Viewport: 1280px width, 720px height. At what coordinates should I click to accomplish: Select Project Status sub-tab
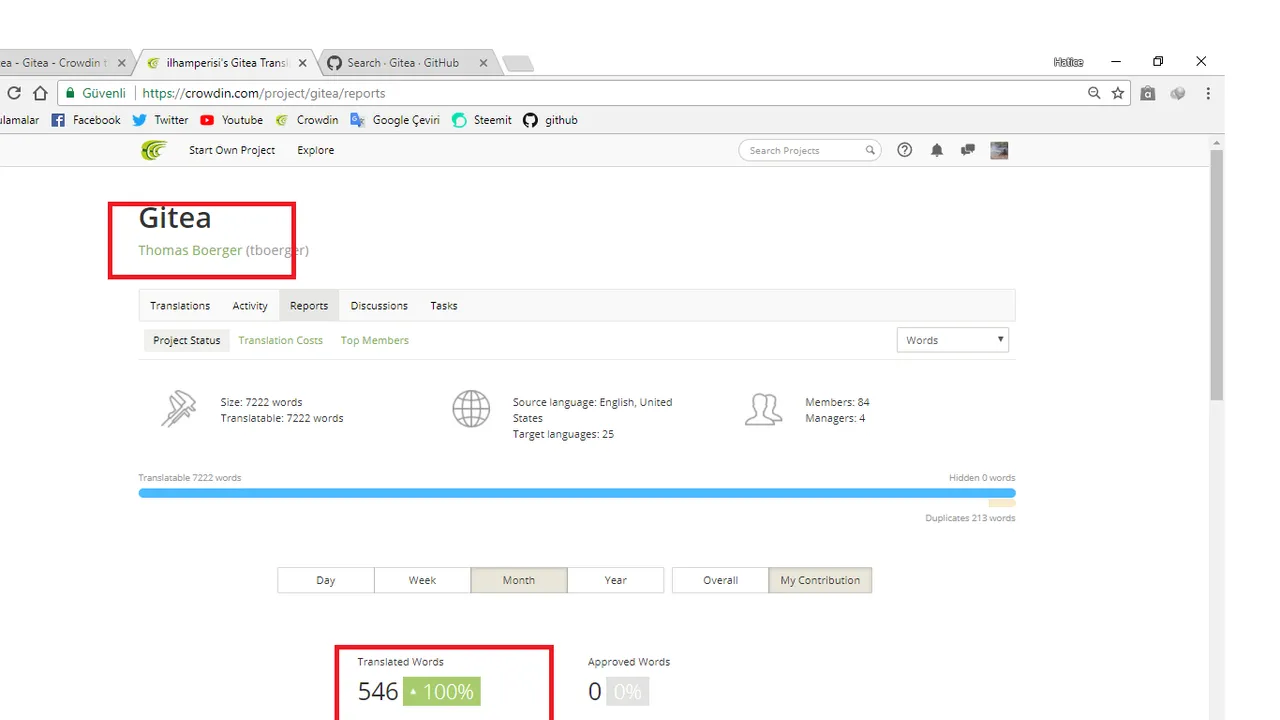(186, 340)
